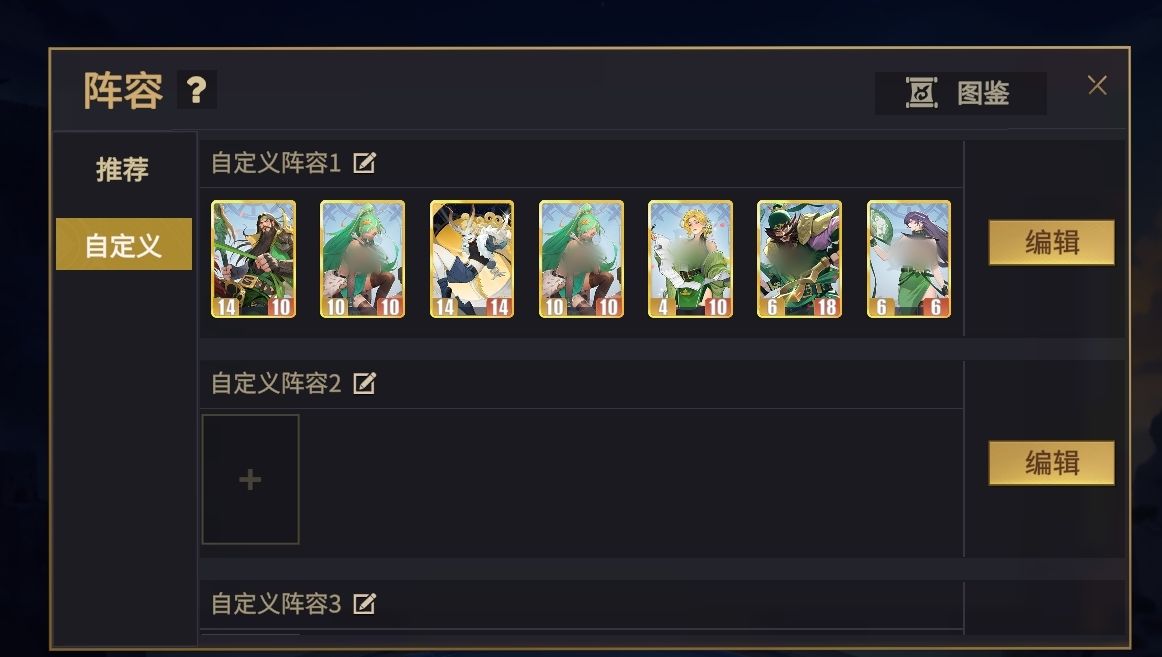Select the first green-haired card 10/10
Viewport: 1162px width, 657px height.
point(362,259)
